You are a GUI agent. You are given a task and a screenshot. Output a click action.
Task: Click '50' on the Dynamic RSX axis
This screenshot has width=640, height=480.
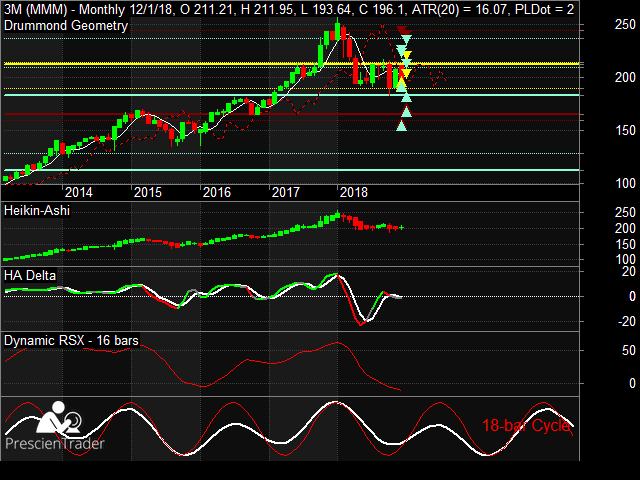(x=629, y=351)
